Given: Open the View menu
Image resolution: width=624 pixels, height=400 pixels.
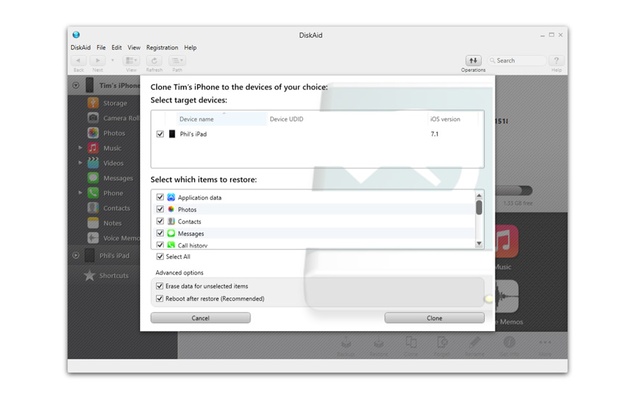Looking at the screenshot, I should click(134, 47).
